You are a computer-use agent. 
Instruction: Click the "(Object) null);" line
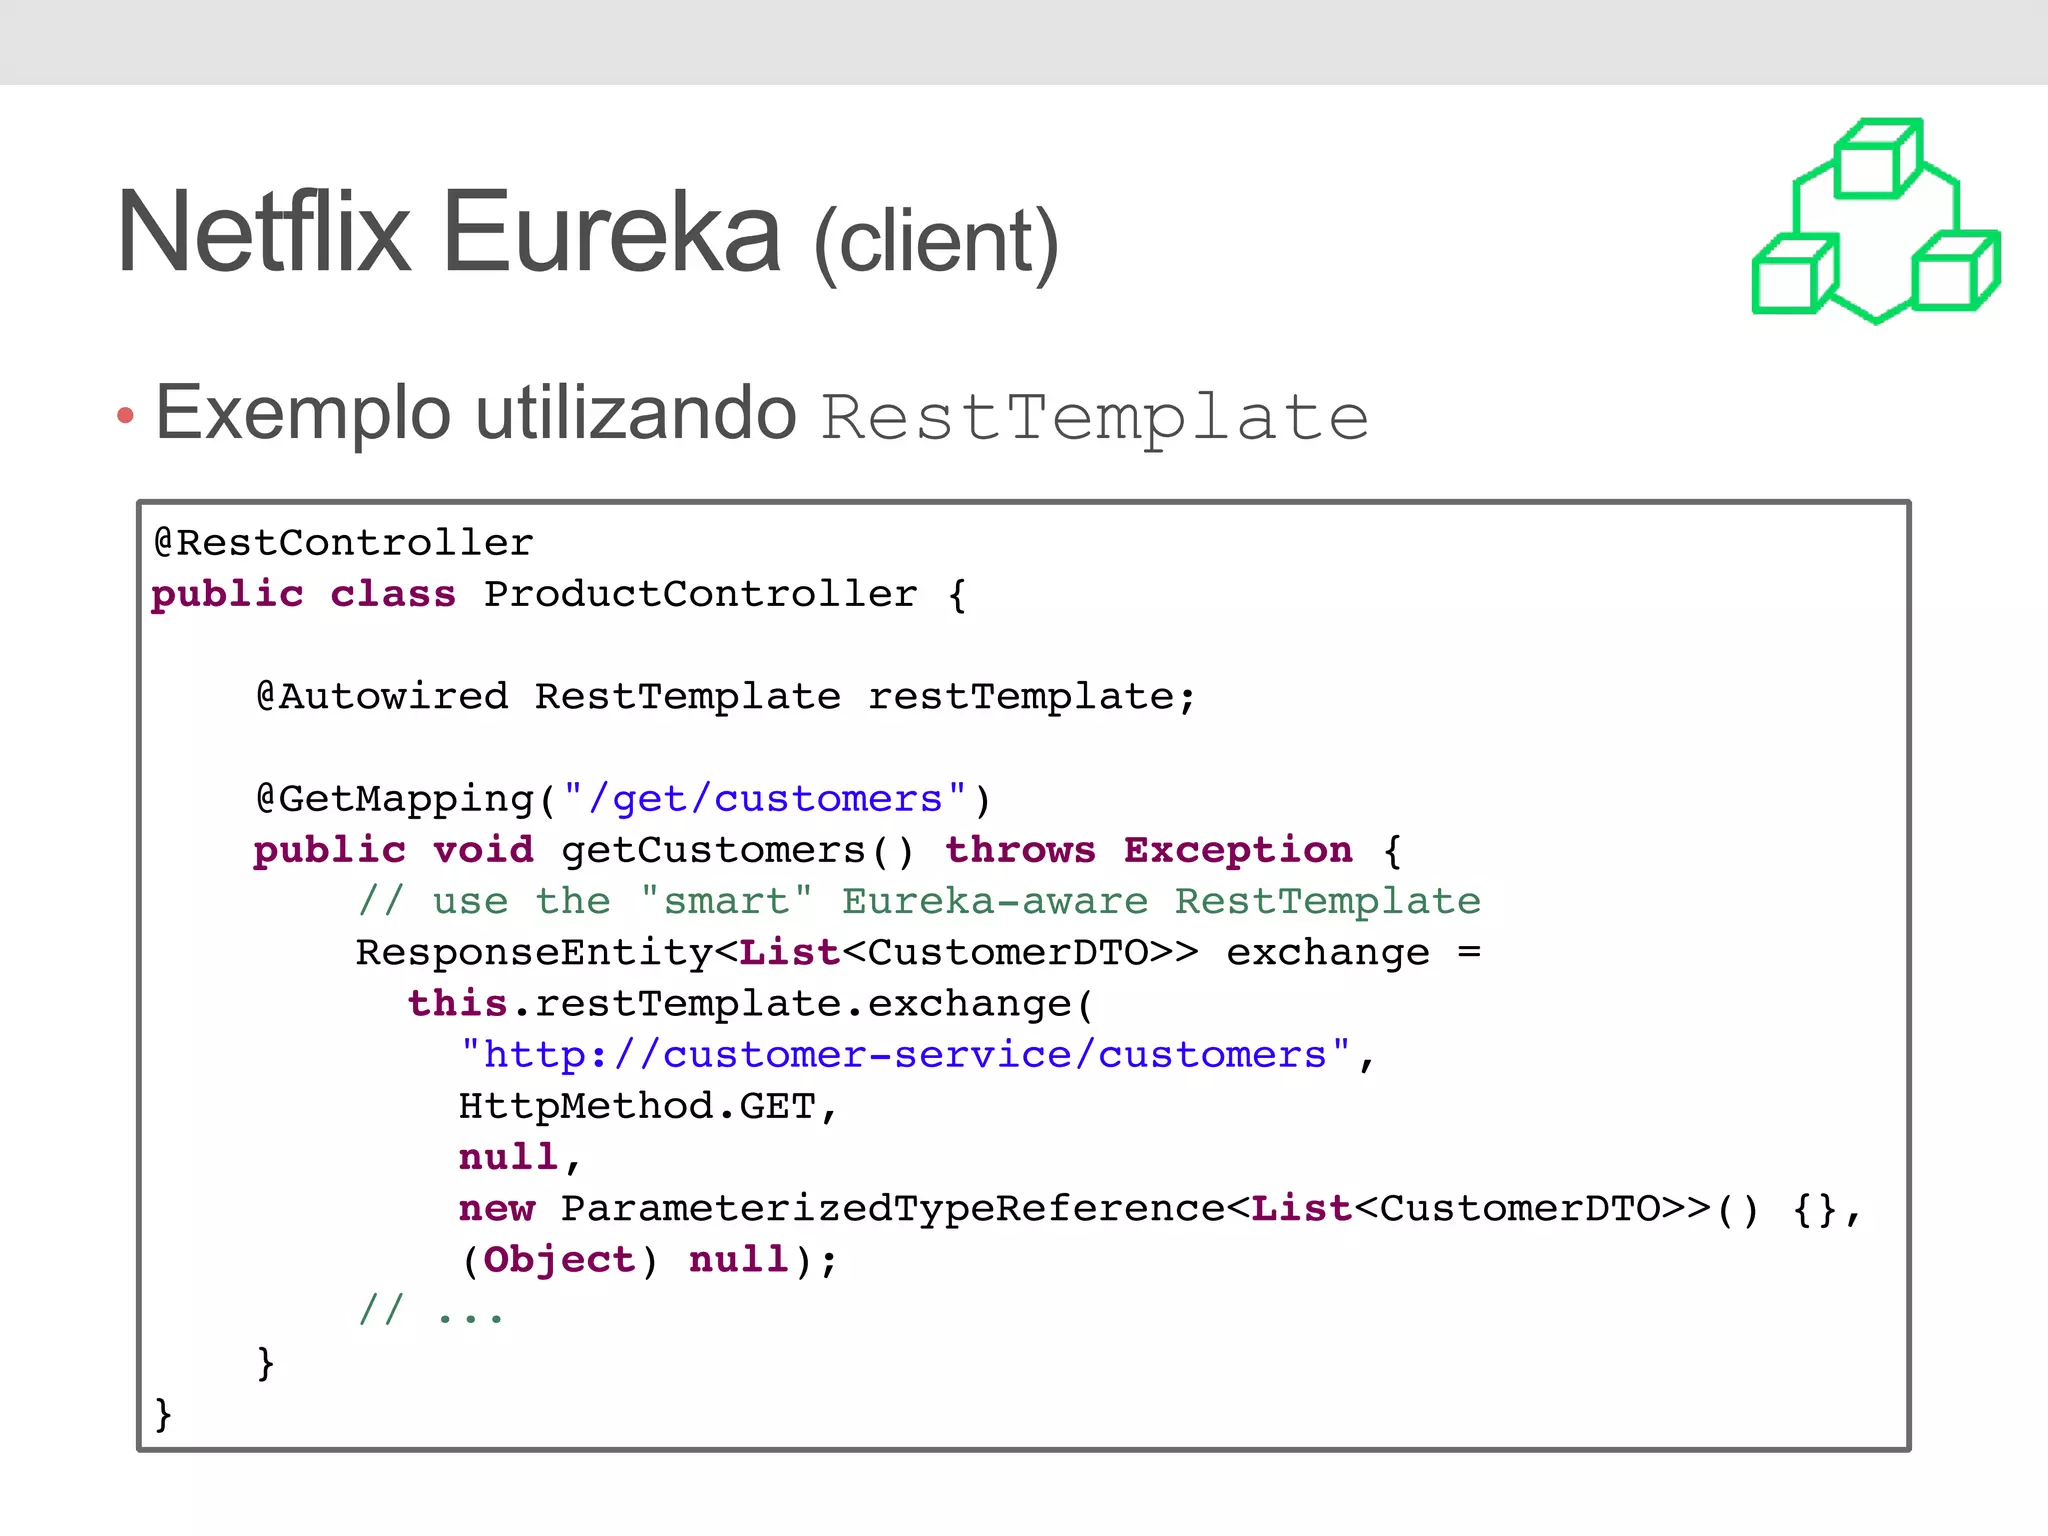(649, 1260)
